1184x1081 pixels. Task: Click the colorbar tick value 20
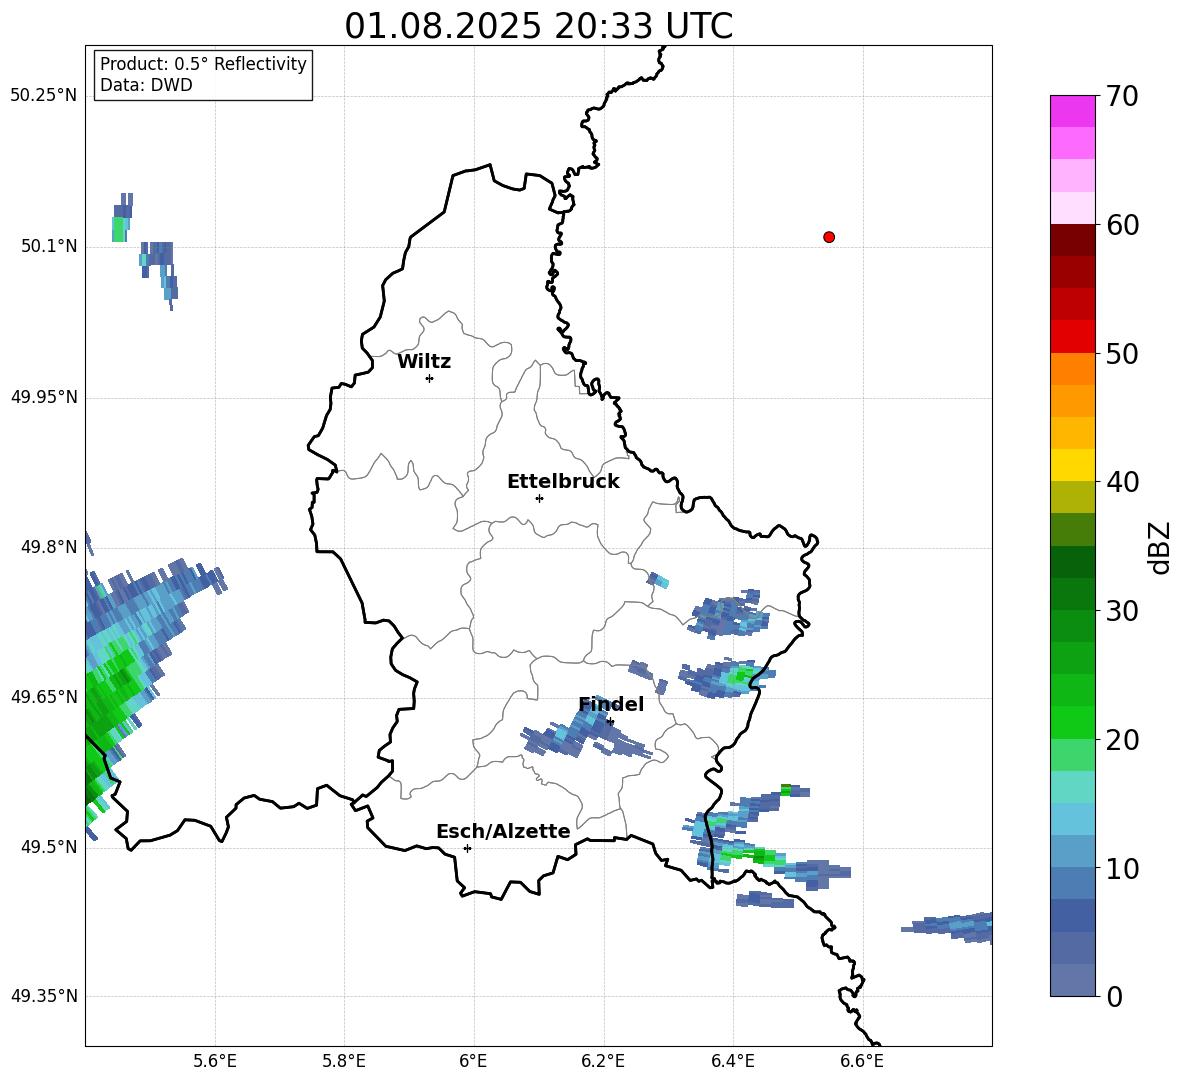[1122, 740]
